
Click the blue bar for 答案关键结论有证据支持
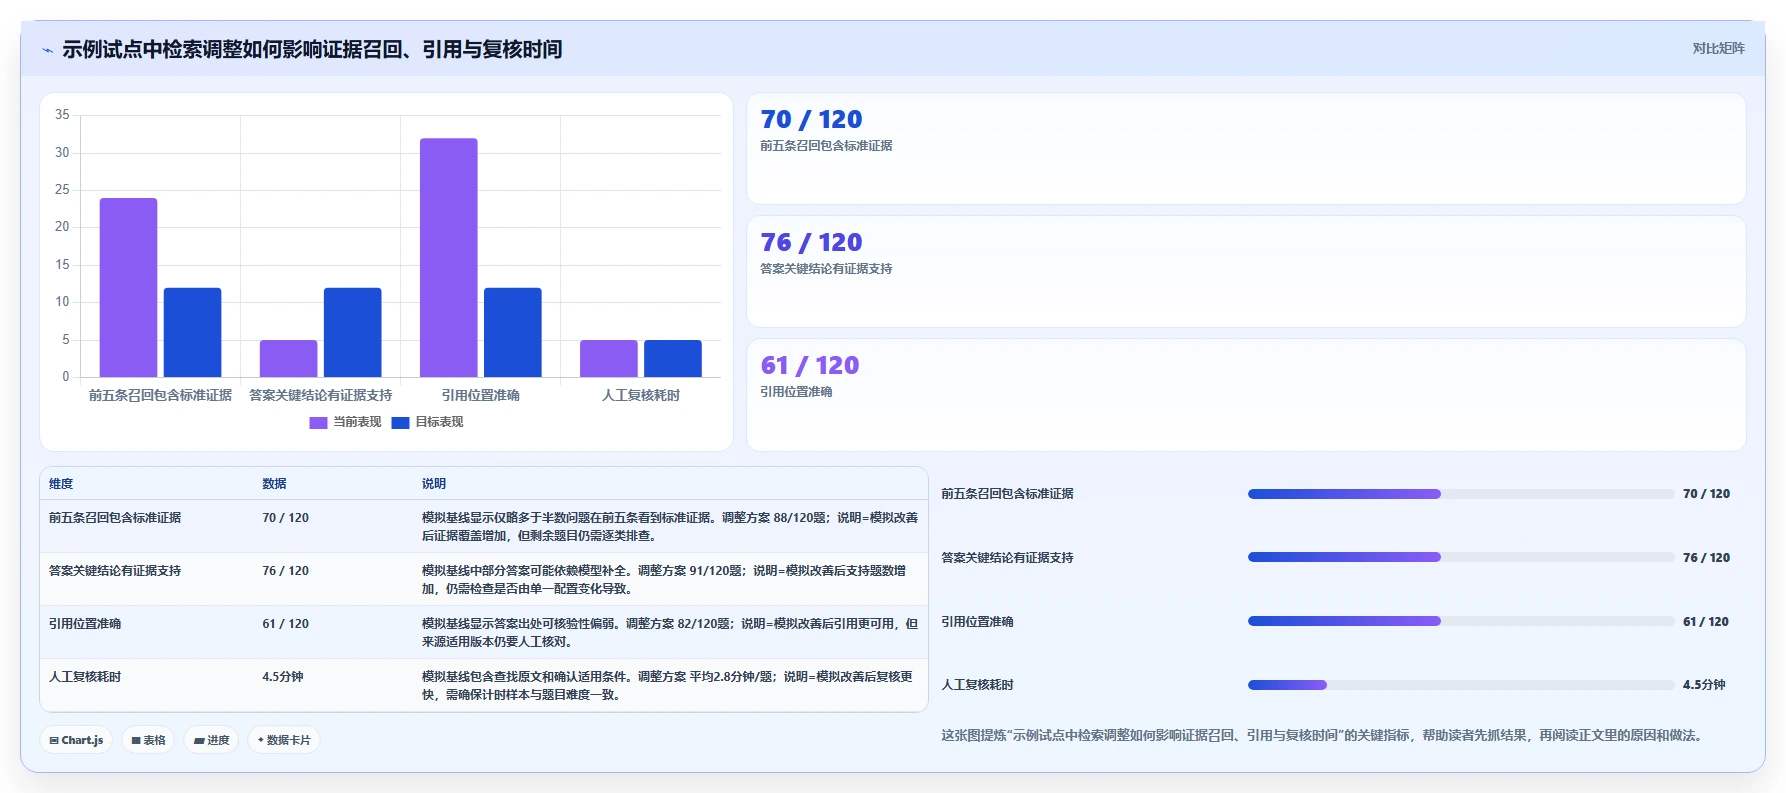point(352,332)
